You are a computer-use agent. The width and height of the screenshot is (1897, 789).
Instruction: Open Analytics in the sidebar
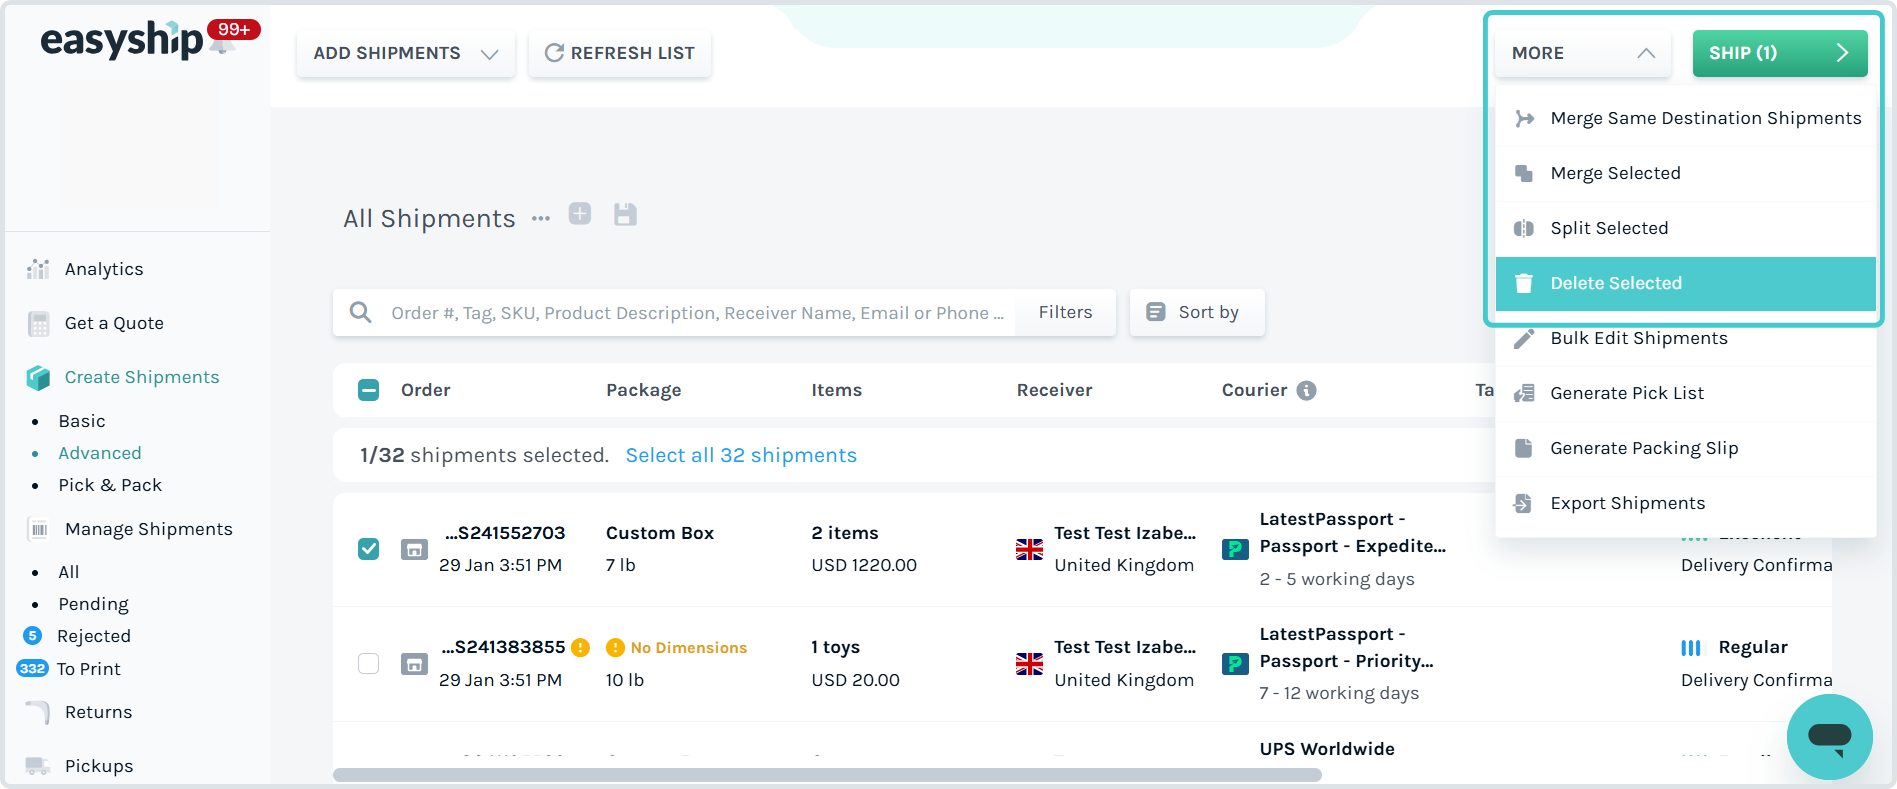click(x=104, y=270)
